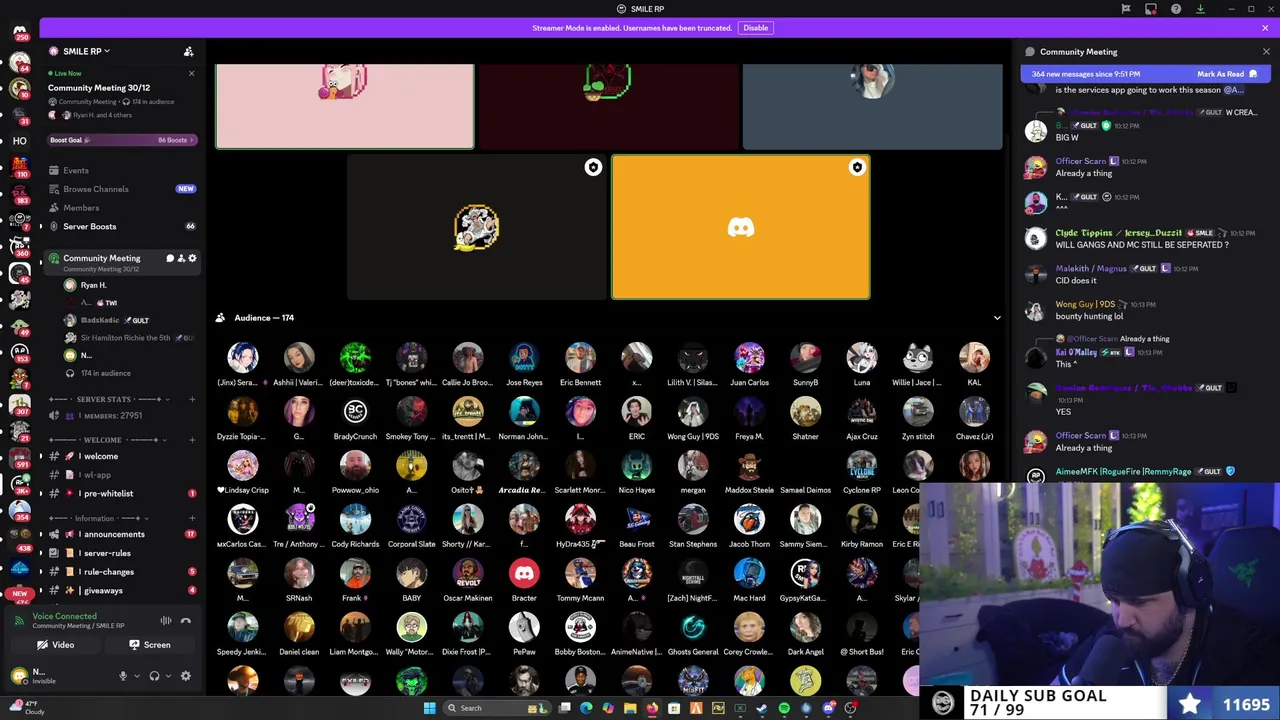Collapse the SERVER STATS category
Image resolution: width=1280 pixels, height=720 pixels.
click(x=110, y=399)
